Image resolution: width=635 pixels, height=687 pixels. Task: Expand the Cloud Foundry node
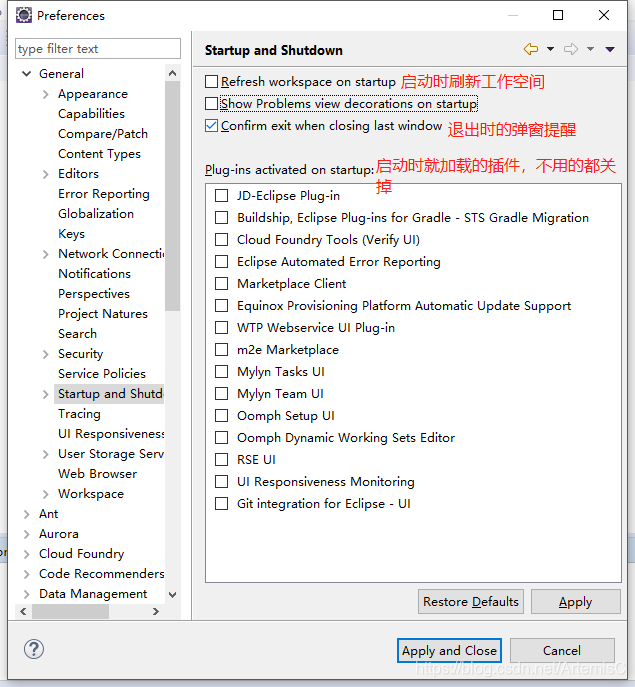[27, 554]
